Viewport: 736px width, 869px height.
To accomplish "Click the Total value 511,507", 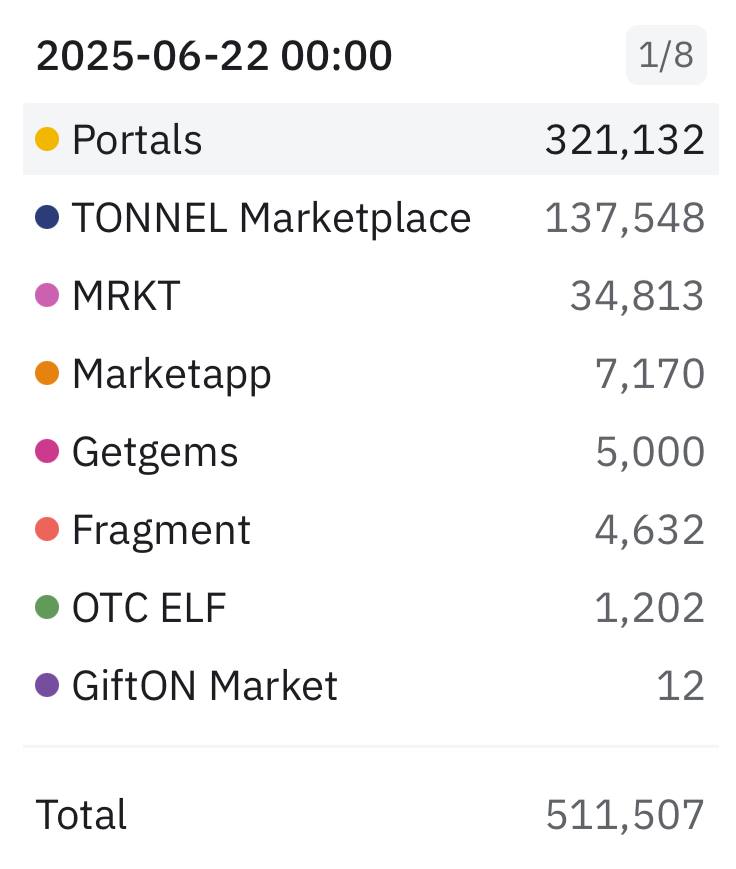I will click(x=625, y=815).
